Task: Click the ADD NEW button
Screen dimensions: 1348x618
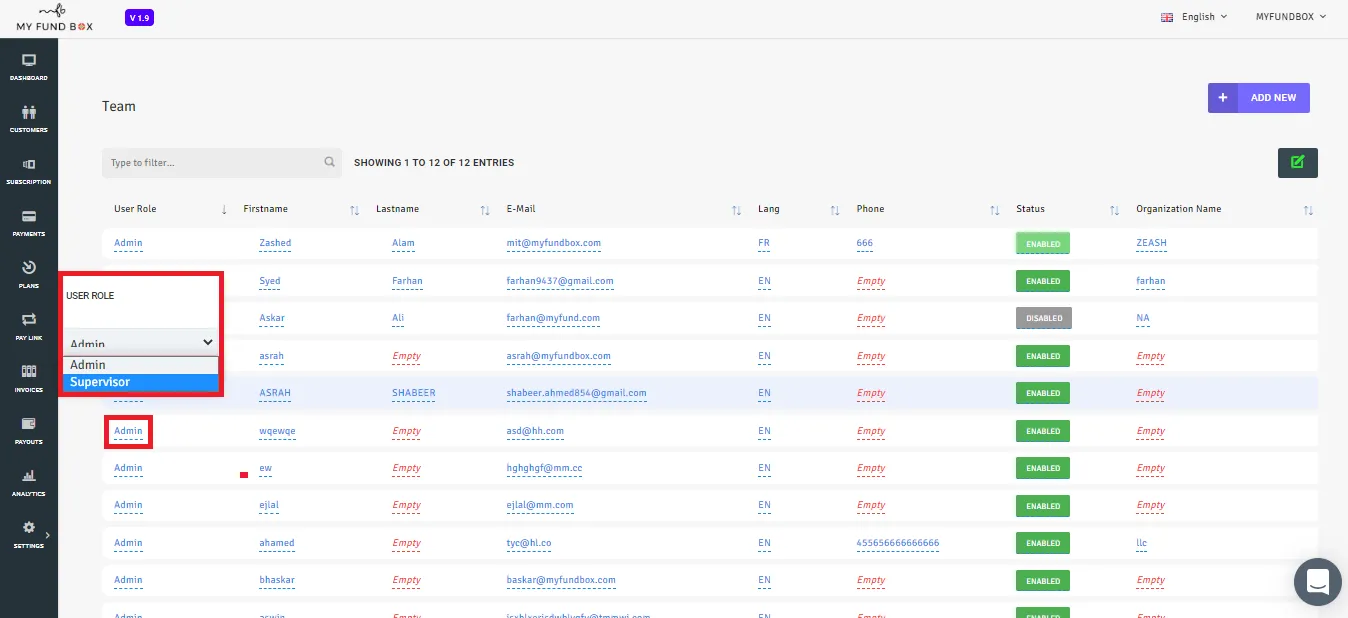Action: [1259, 98]
